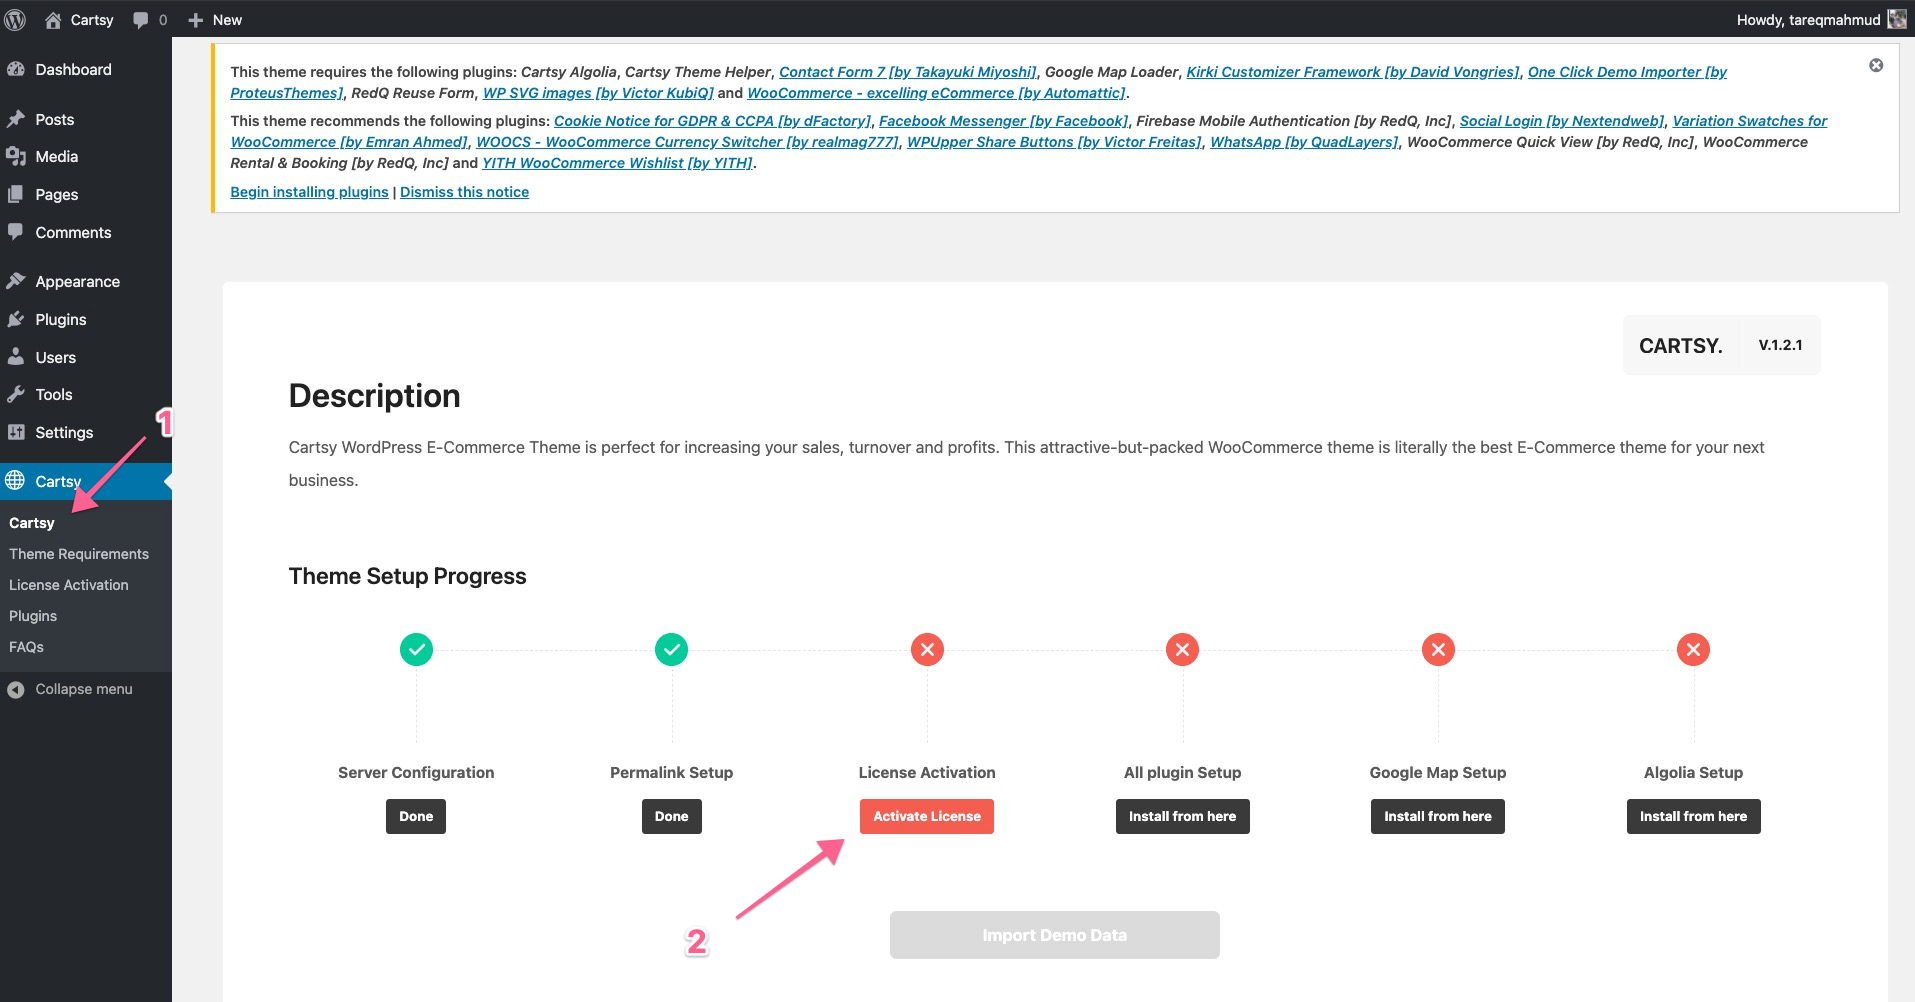Go to Media menu item
This screenshot has height=1002, width=1915.
coord(86,156)
